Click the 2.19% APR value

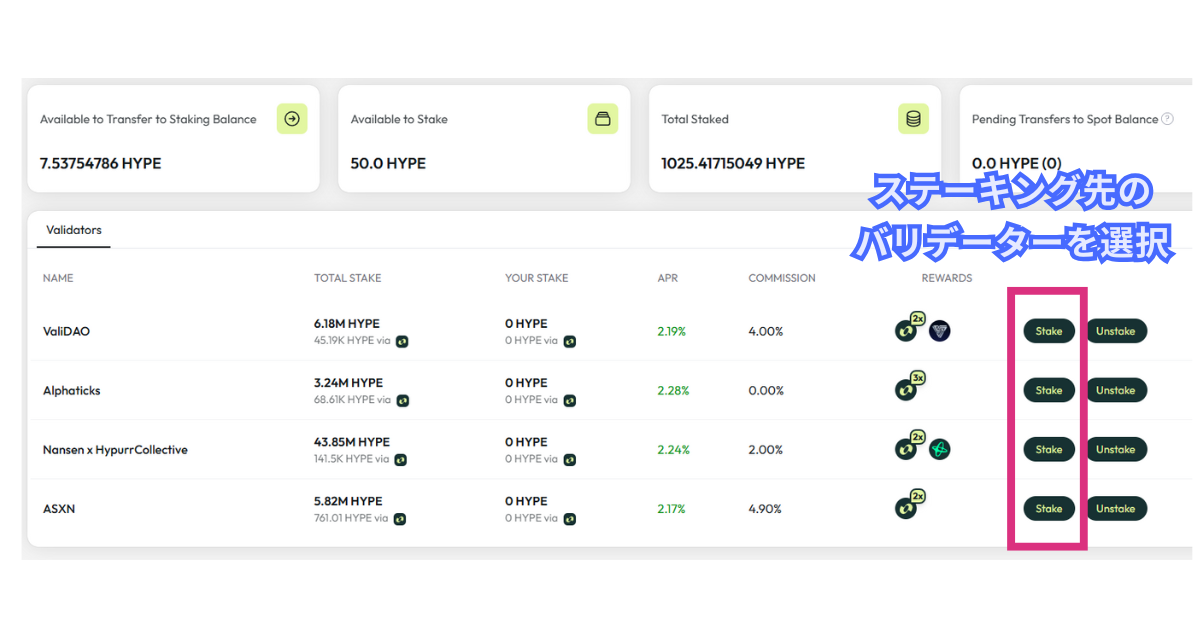point(672,331)
